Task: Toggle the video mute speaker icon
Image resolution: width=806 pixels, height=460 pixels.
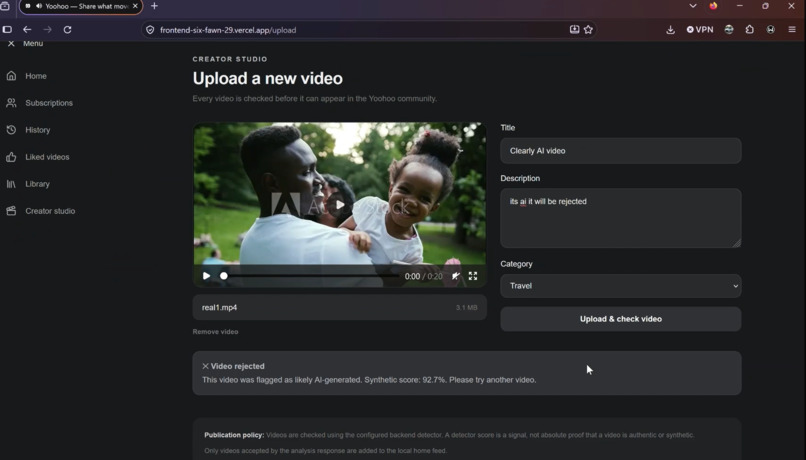Action: pos(455,276)
